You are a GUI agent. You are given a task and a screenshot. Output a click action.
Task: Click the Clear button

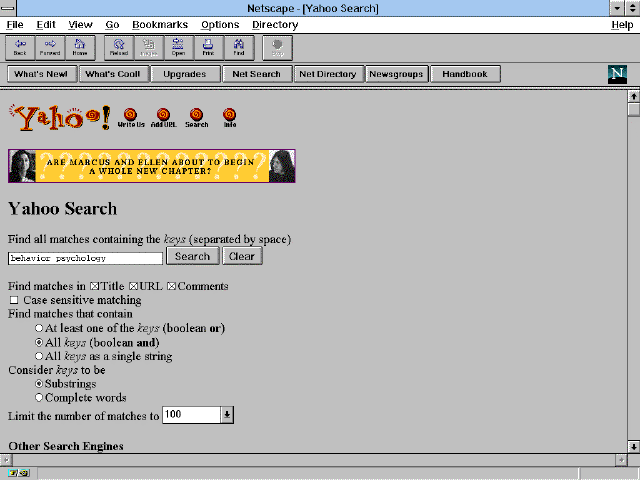(x=242, y=256)
